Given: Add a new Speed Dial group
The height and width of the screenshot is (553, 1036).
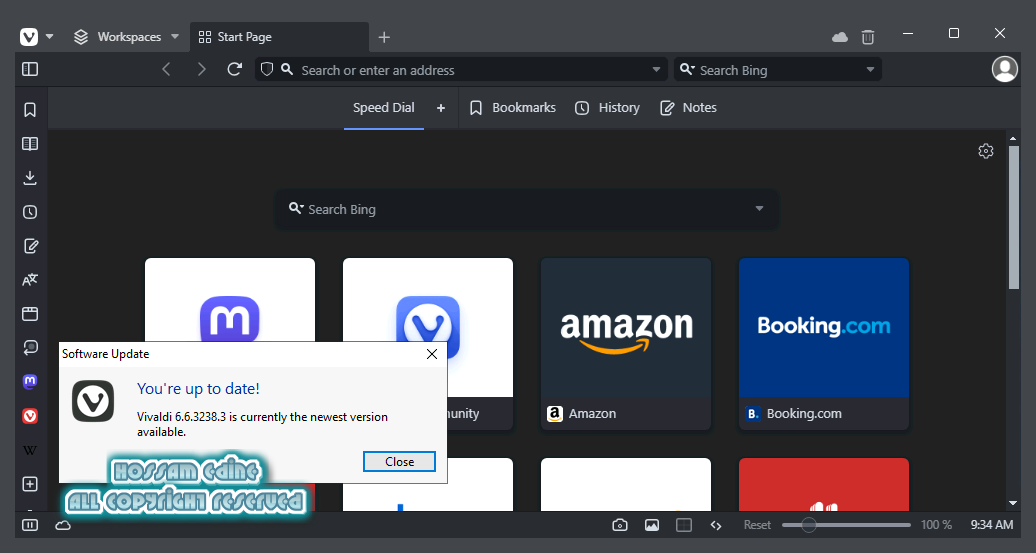Looking at the screenshot, I should (x=441, y=108).
